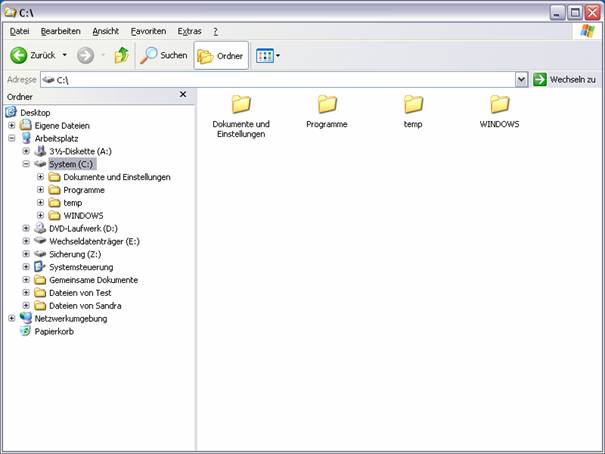Screen dimensions: 605x454
Task: Click the title bar folder icon
Action: click(x=10, y=13)
